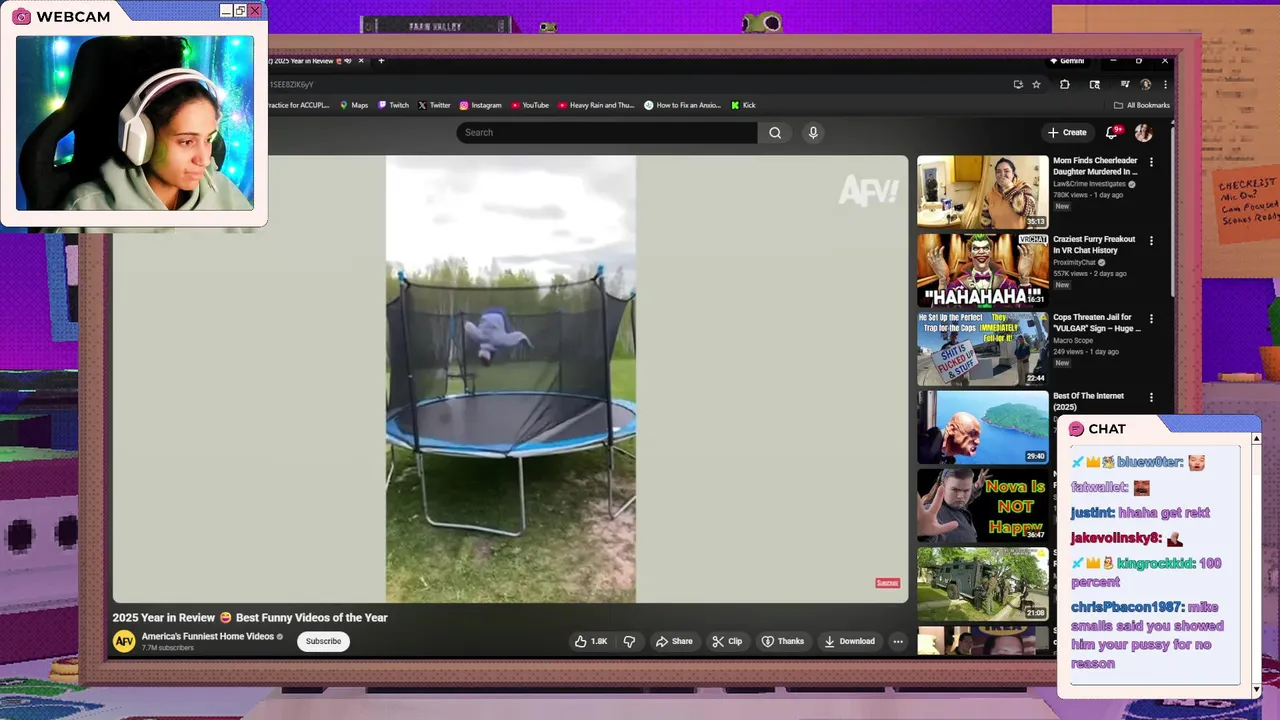Open the YouTube bookmark
Screen dimensions: 1280x720
[x=530, y=105]
